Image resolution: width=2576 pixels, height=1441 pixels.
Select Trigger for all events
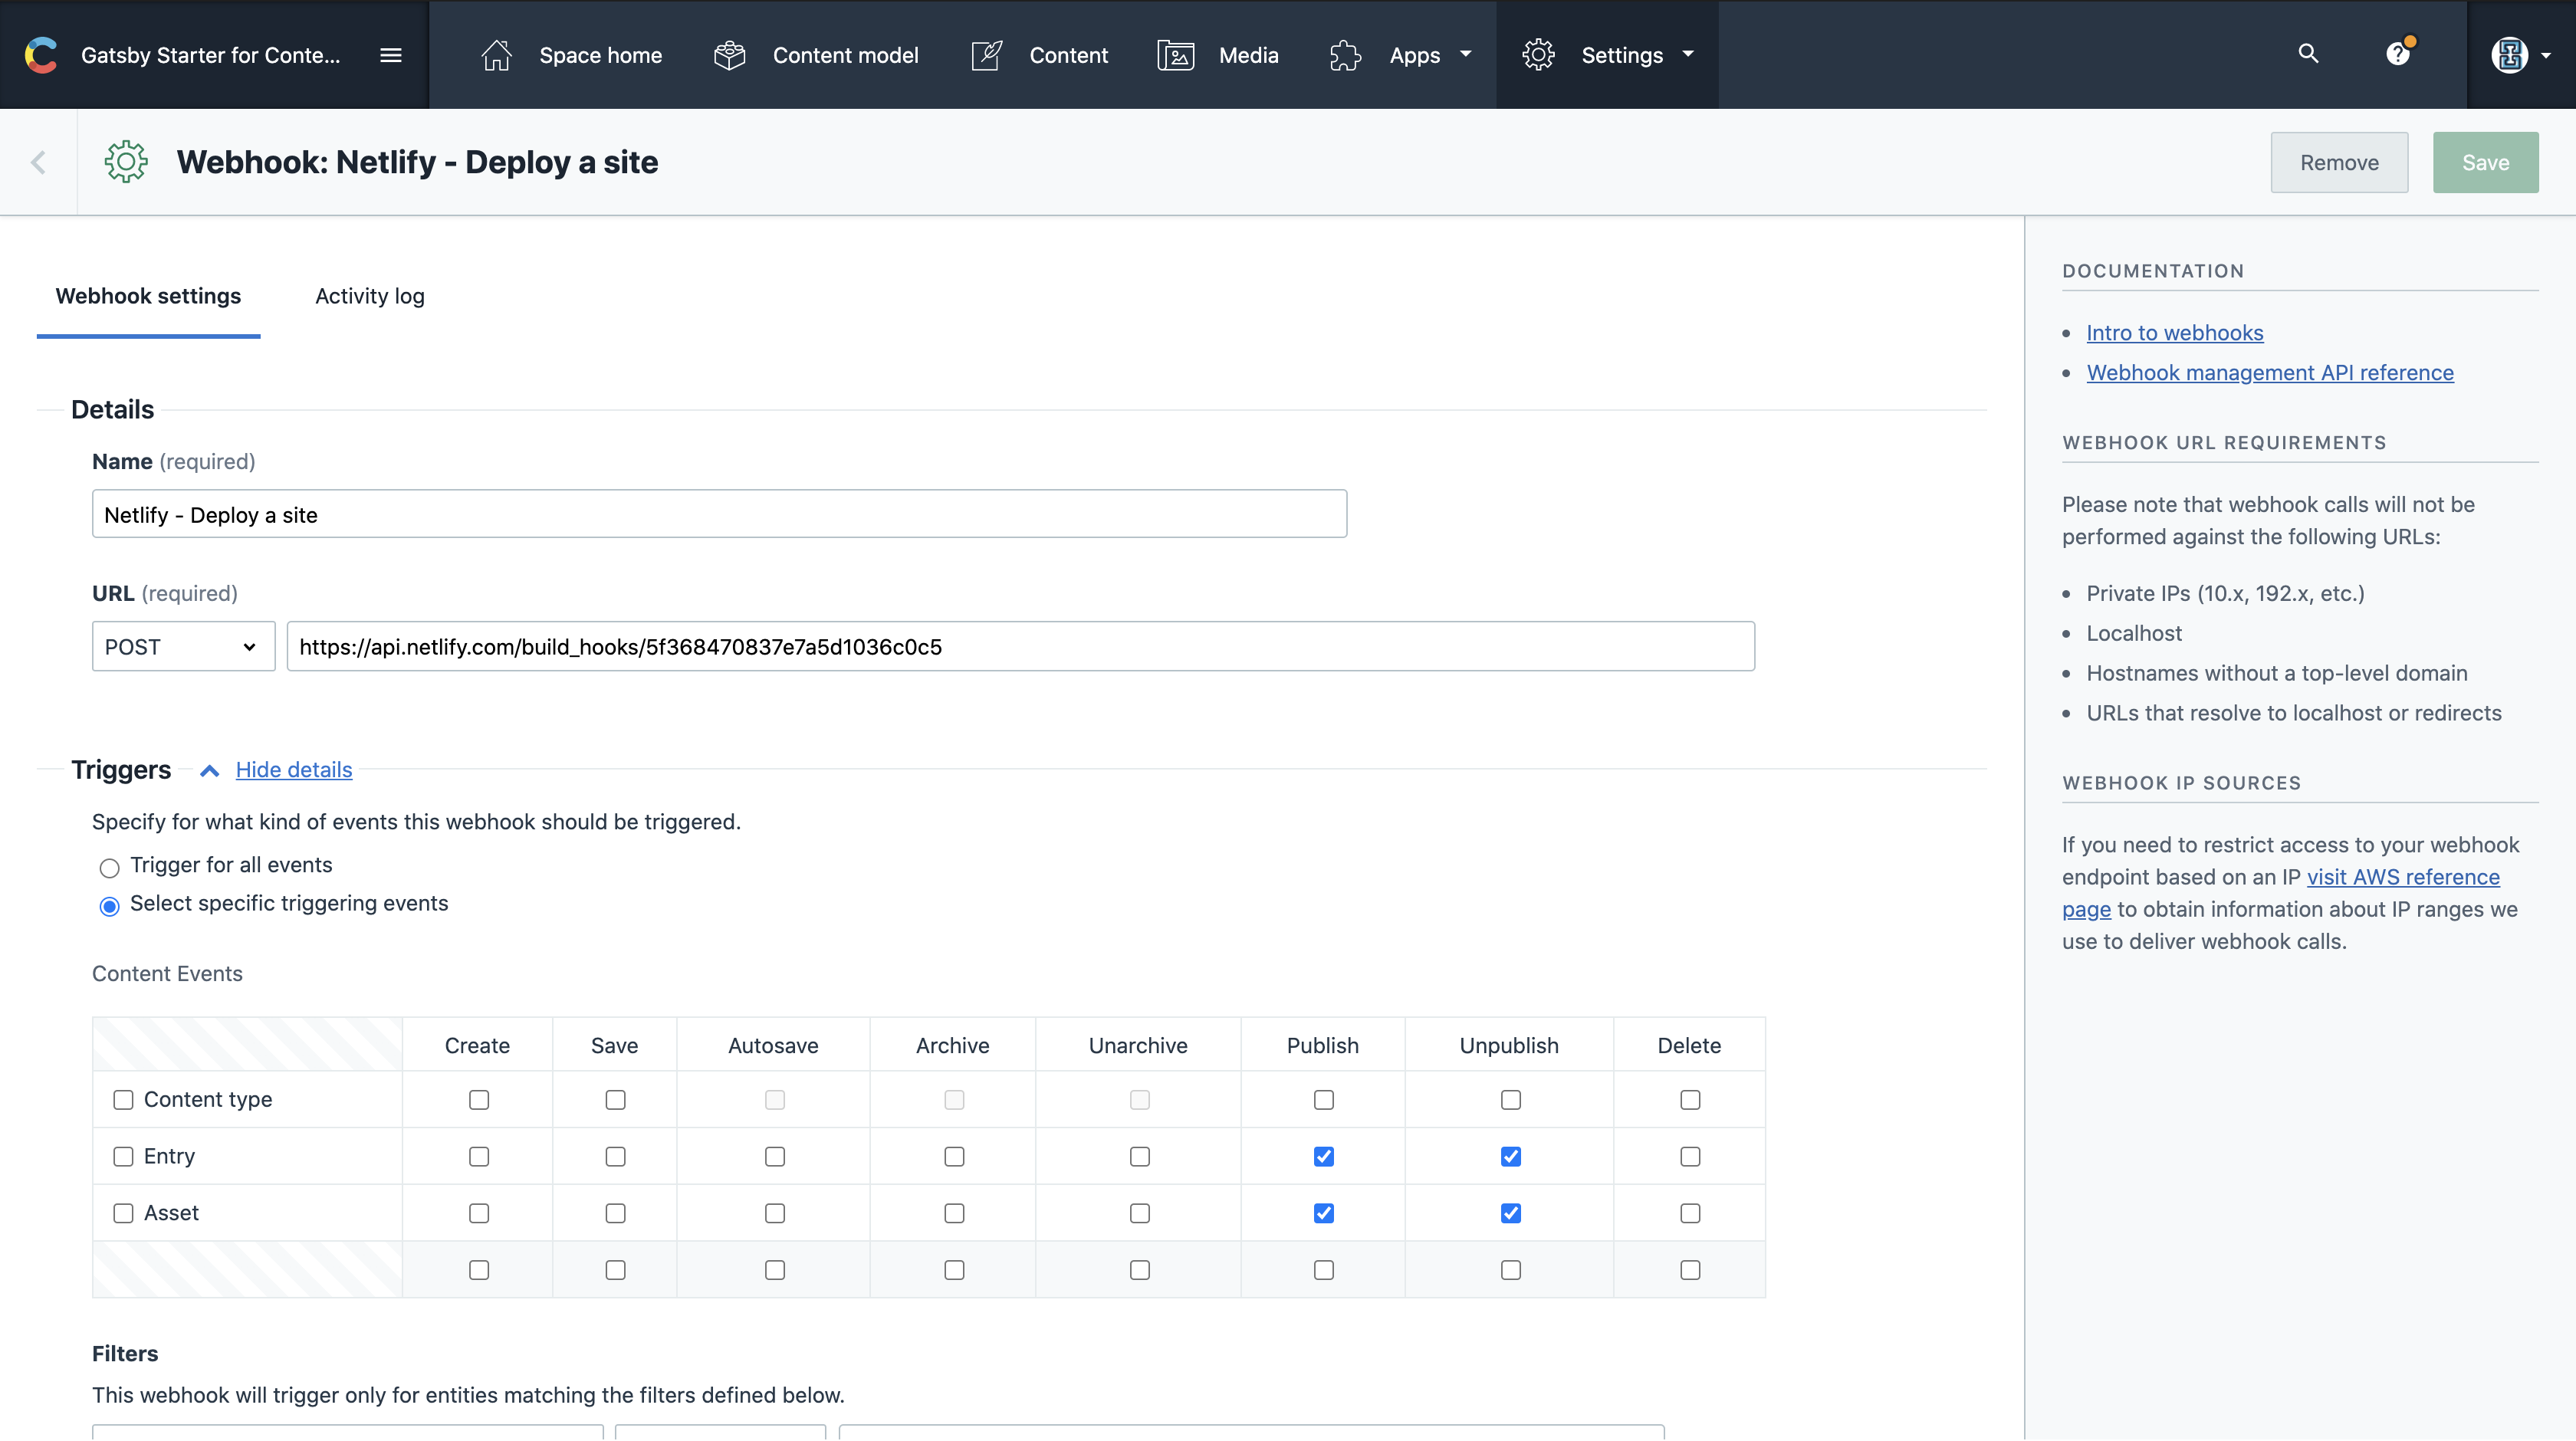tap(109, 867)
